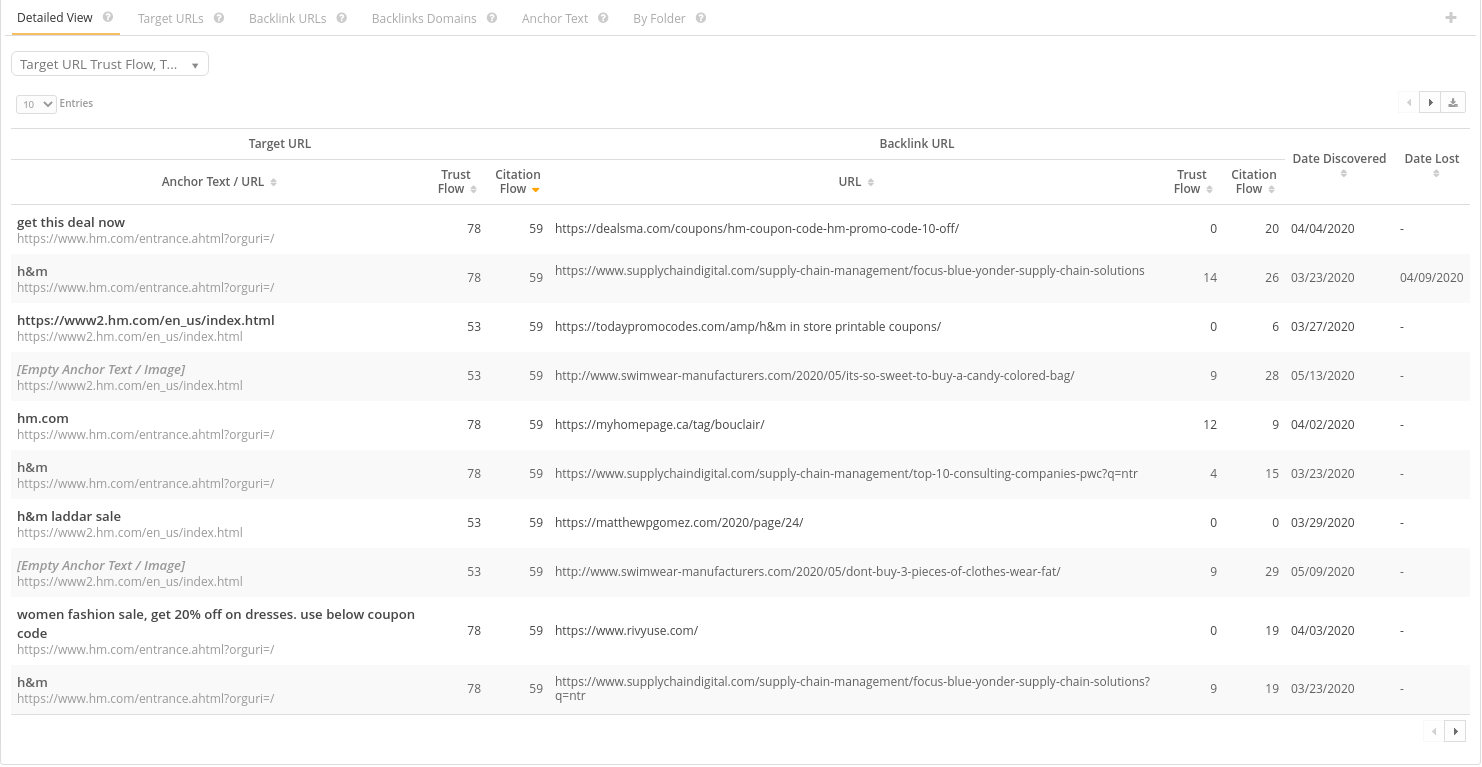
Task: Open the myhomepage.ca bouclair backlink
Action: click(x=660, y=425)
